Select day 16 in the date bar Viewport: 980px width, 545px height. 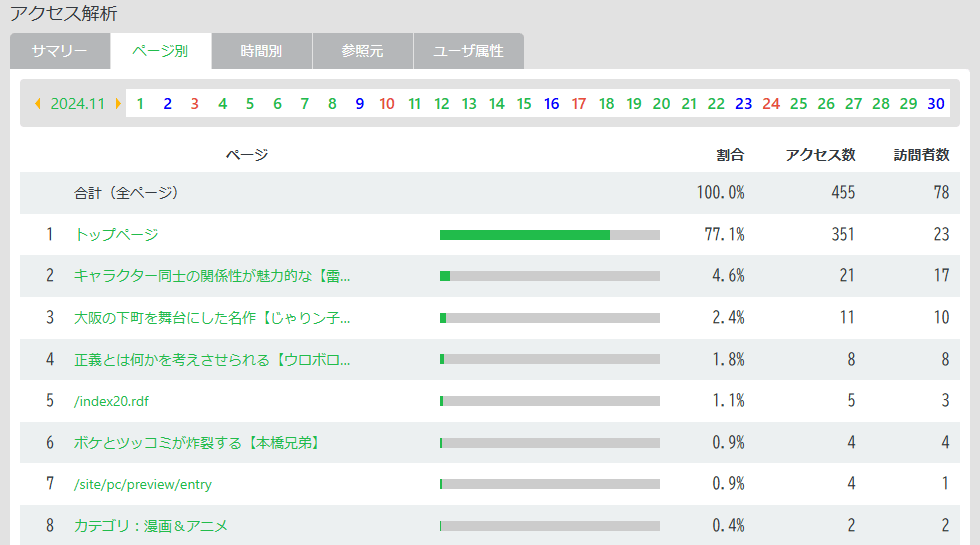(x=551, y=104)
